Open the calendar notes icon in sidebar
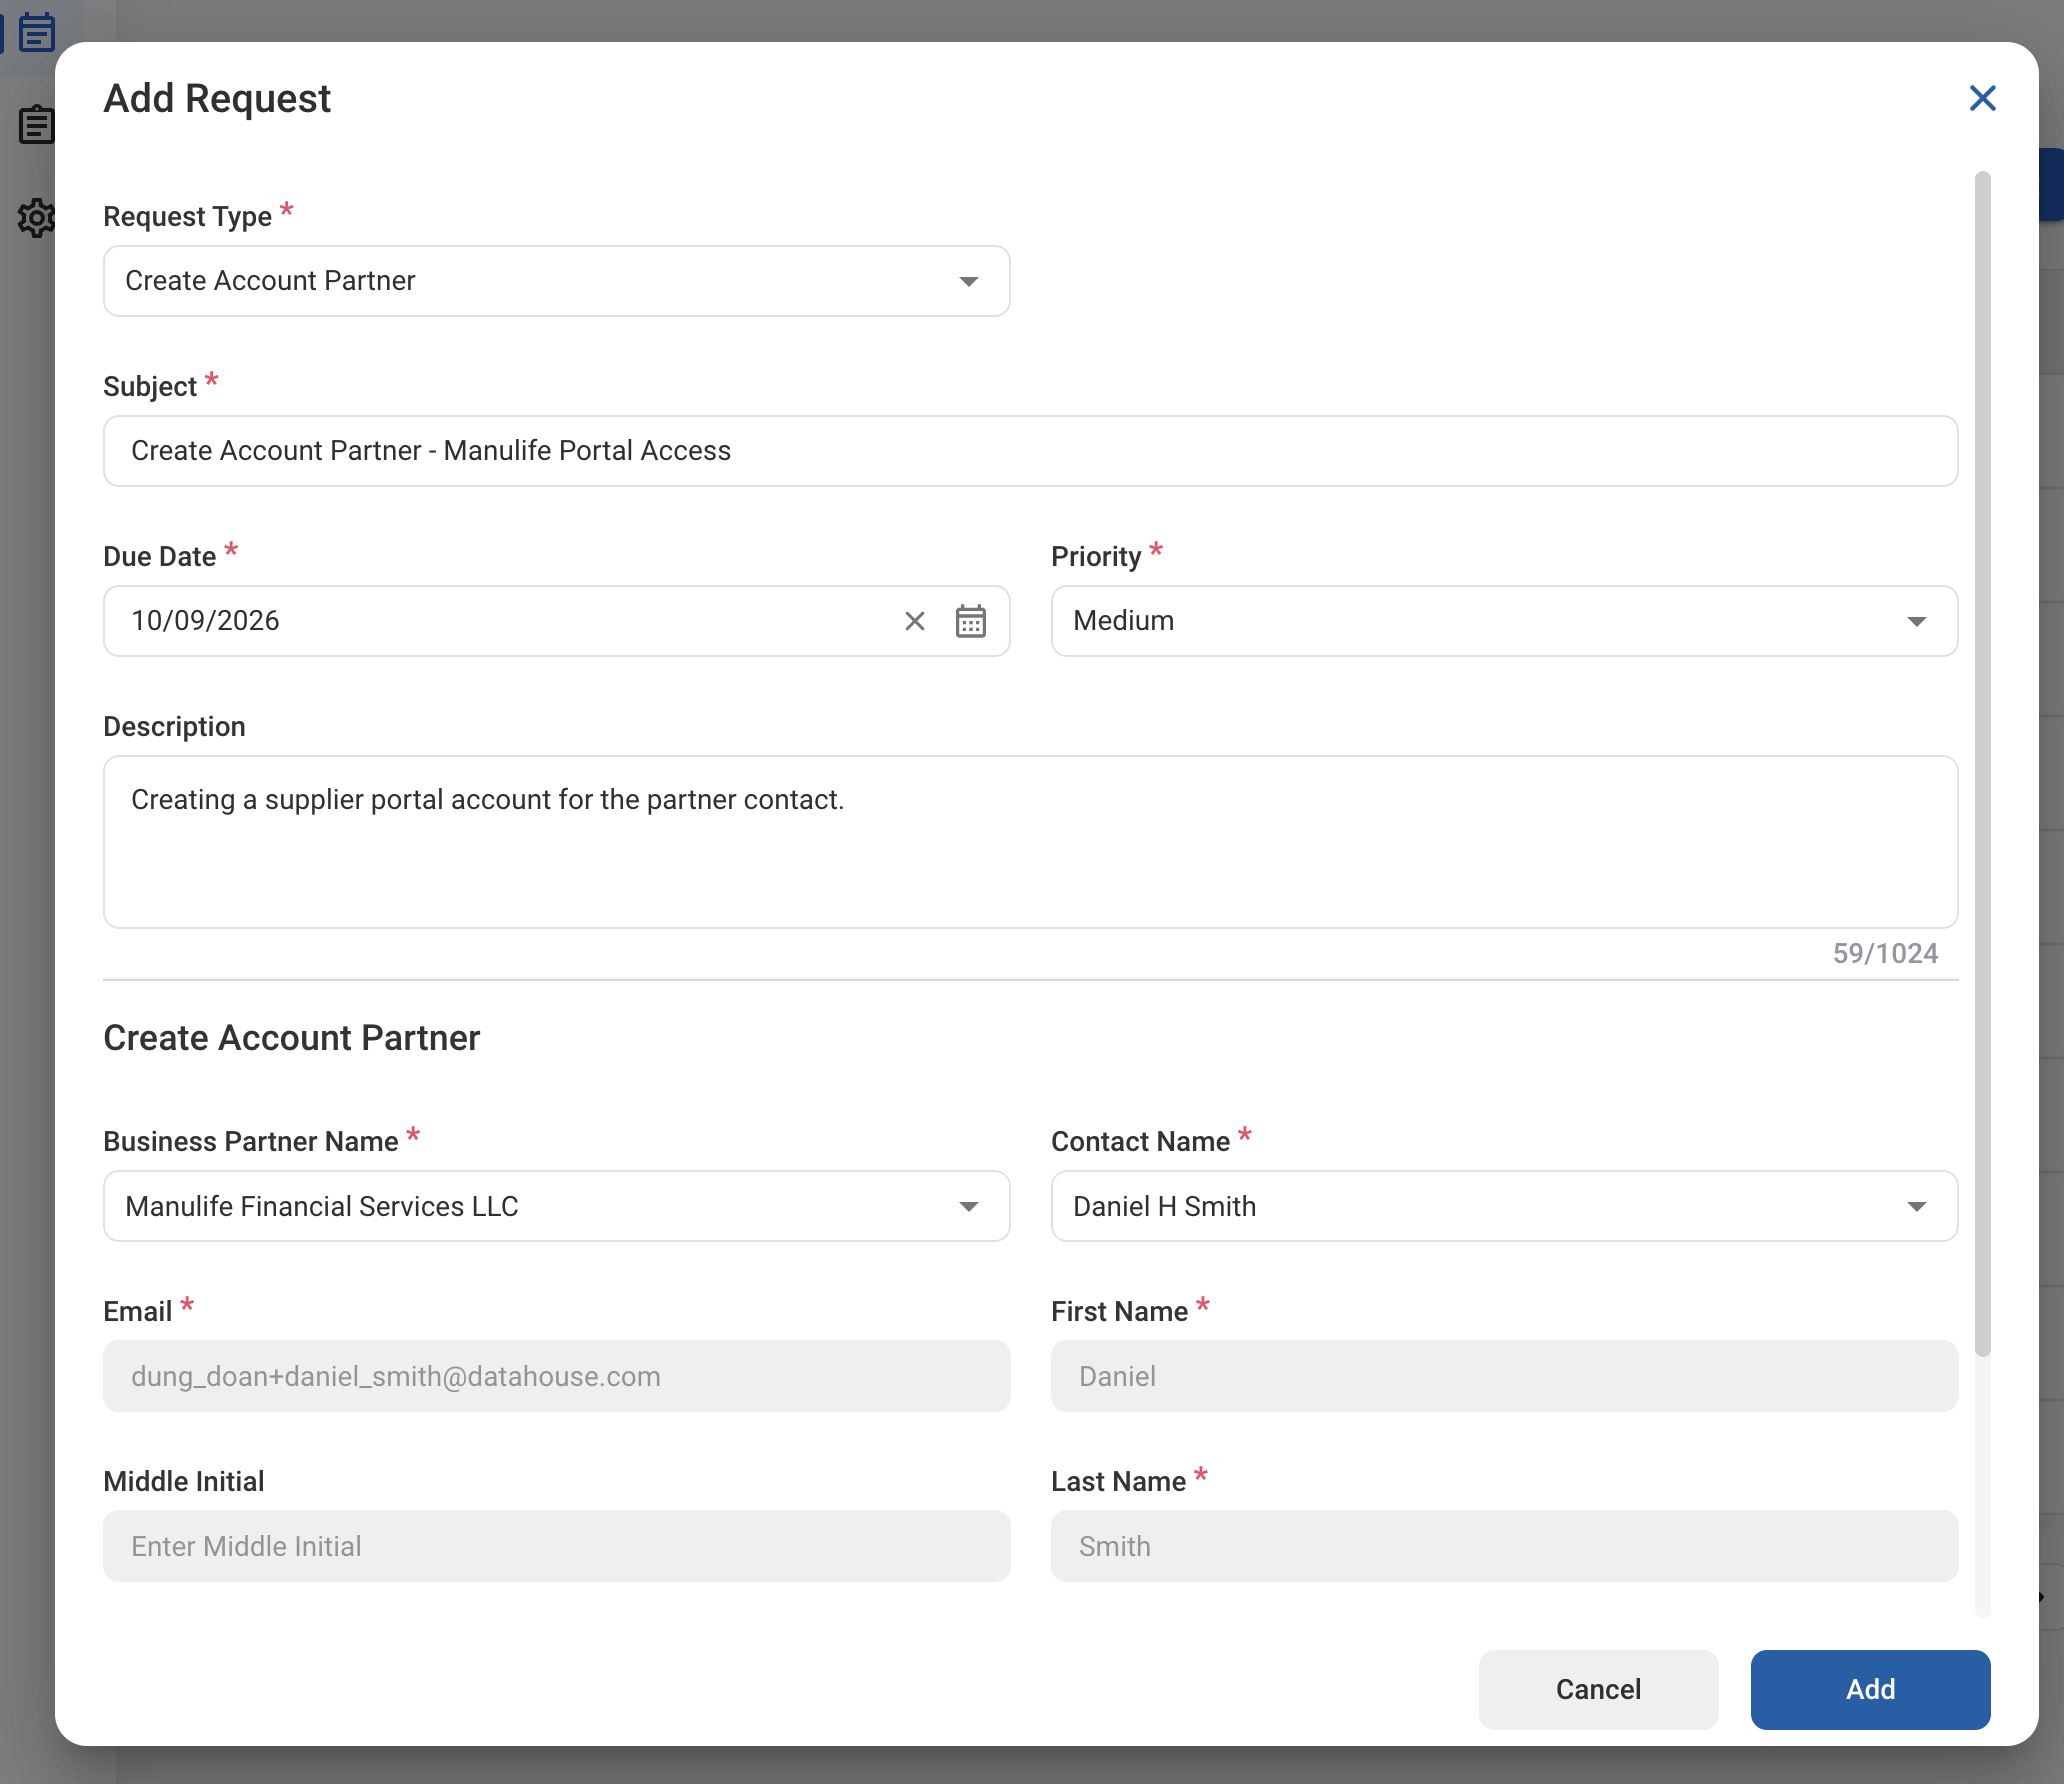This screenshot has height=1784, width=2064. pos(38,32)
